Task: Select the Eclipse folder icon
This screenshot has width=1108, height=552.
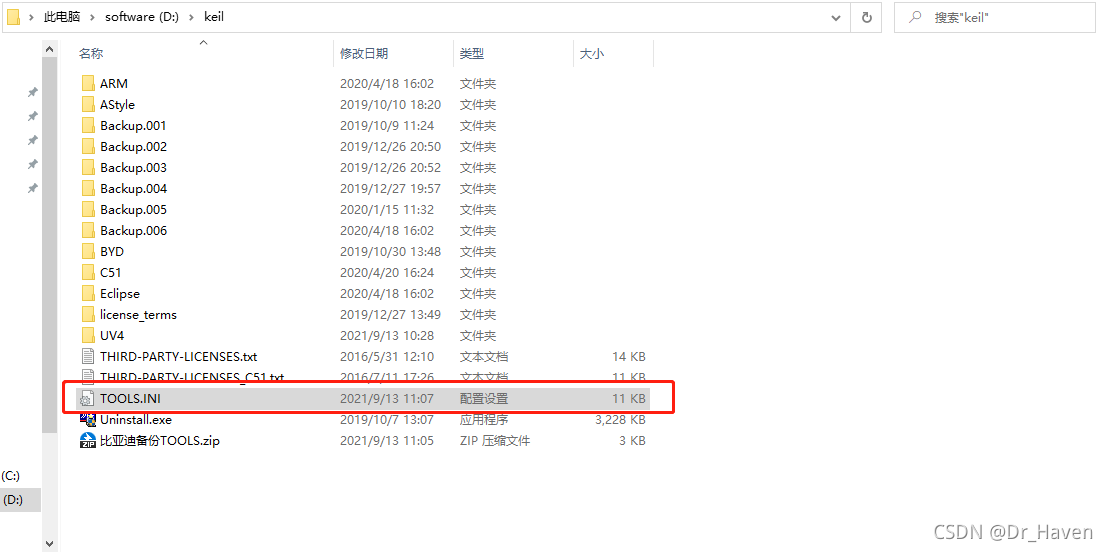Action: pos(88,294)
